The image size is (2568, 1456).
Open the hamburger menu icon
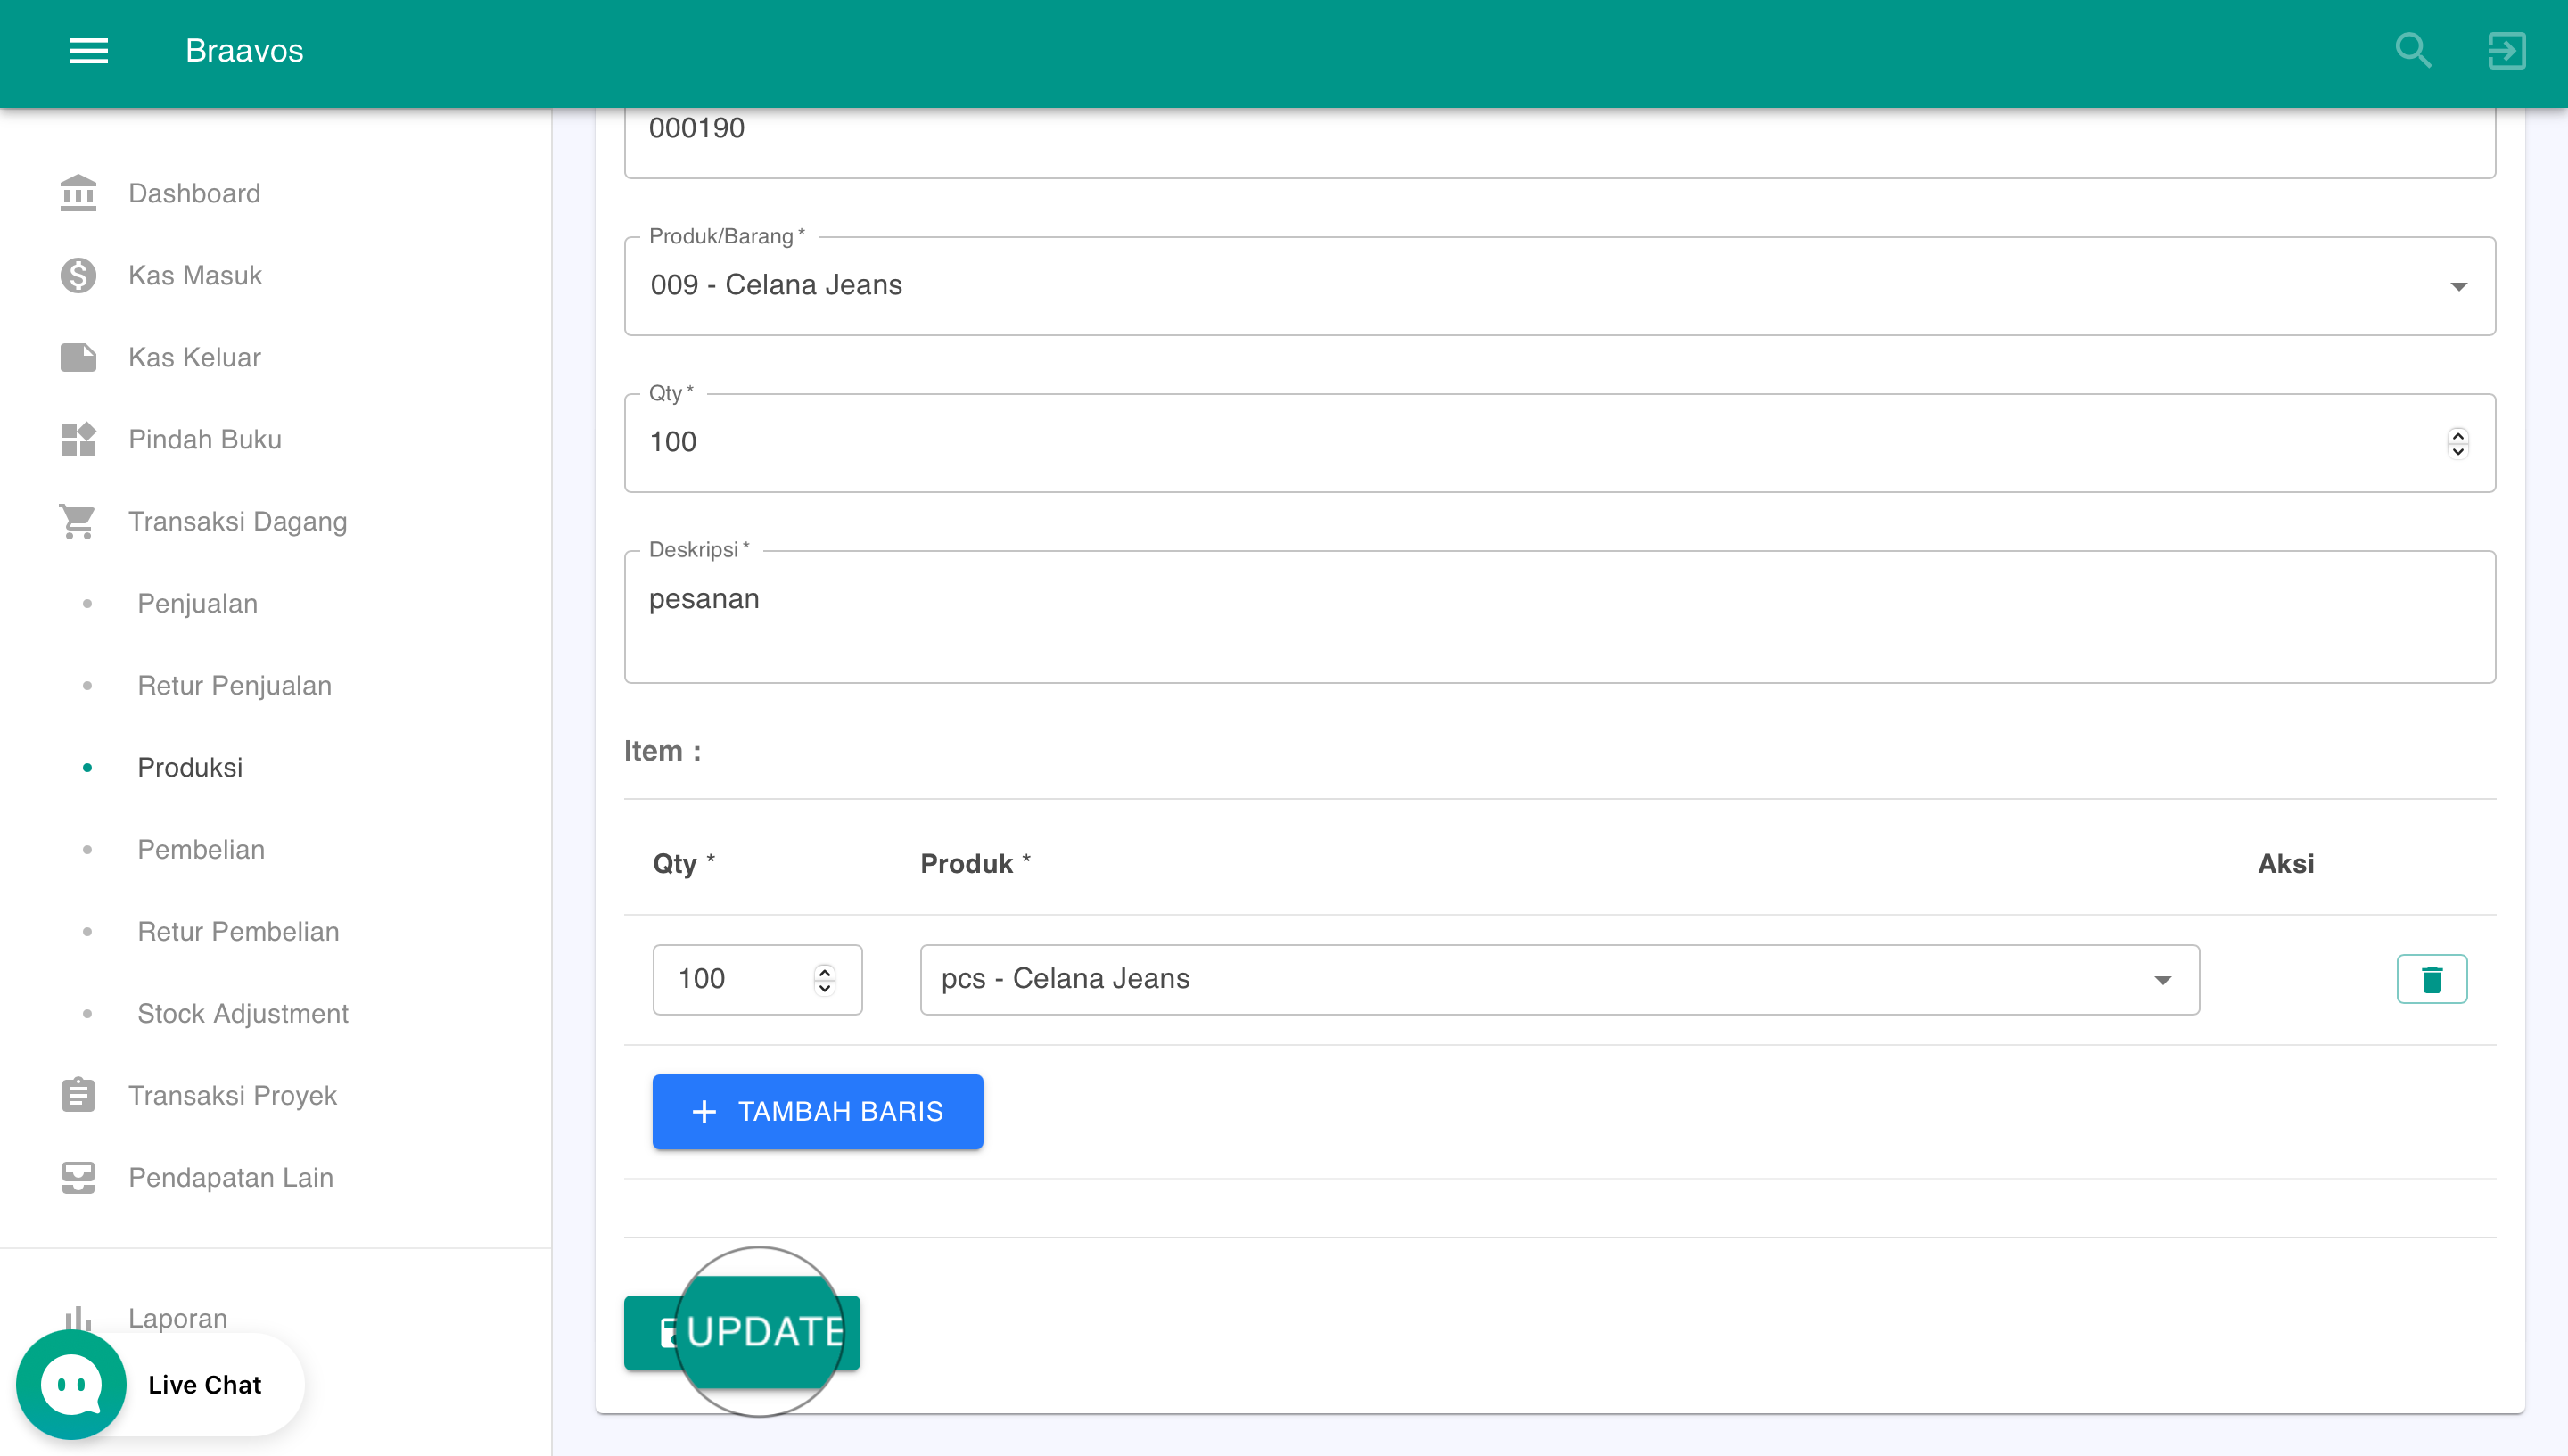click(88, 50)
